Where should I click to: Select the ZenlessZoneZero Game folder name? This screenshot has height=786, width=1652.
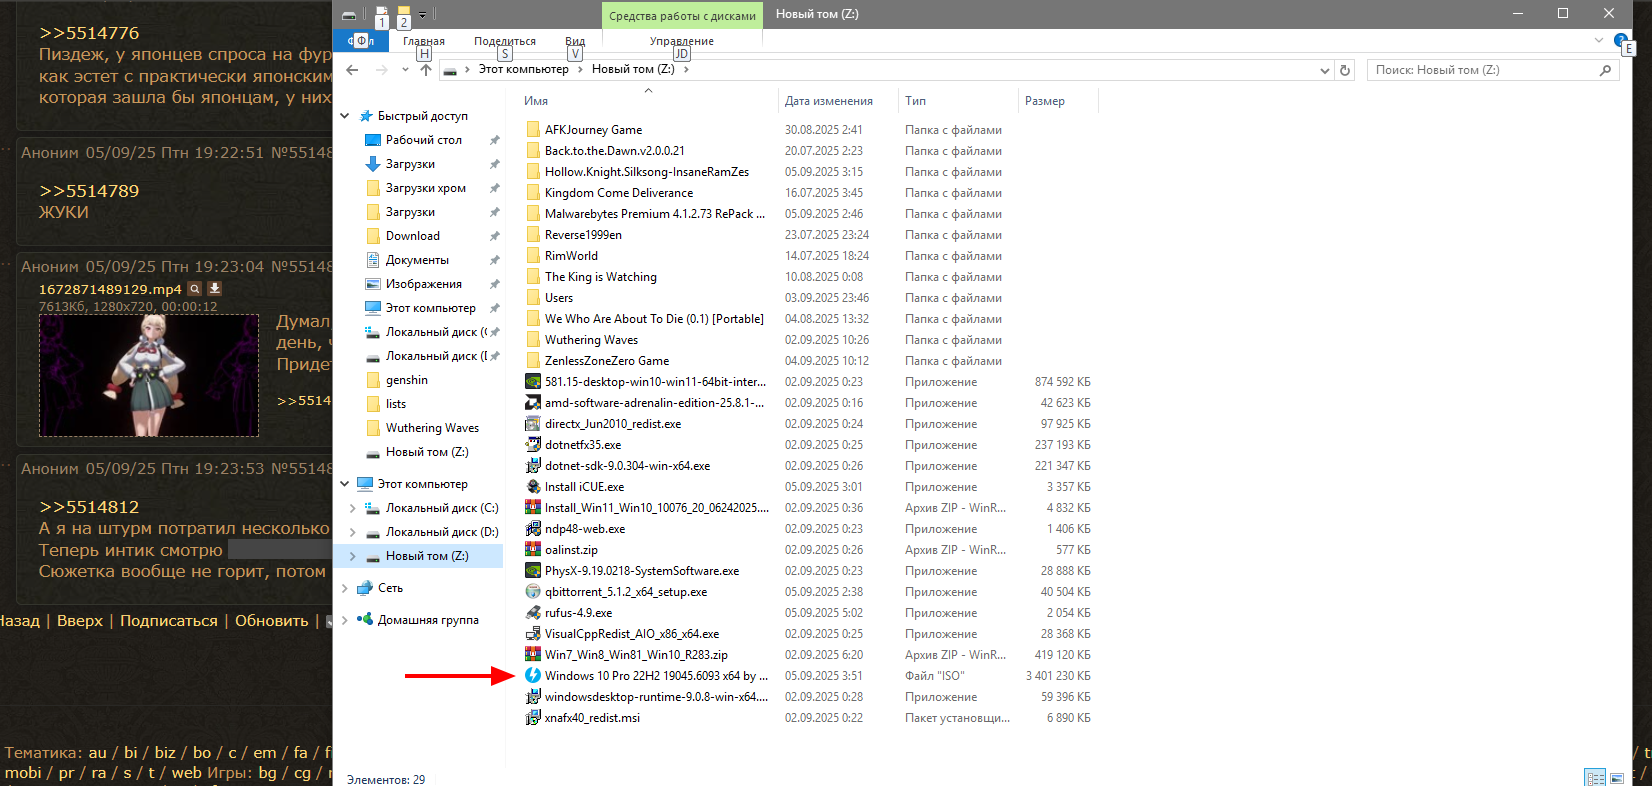pos(607,361)
